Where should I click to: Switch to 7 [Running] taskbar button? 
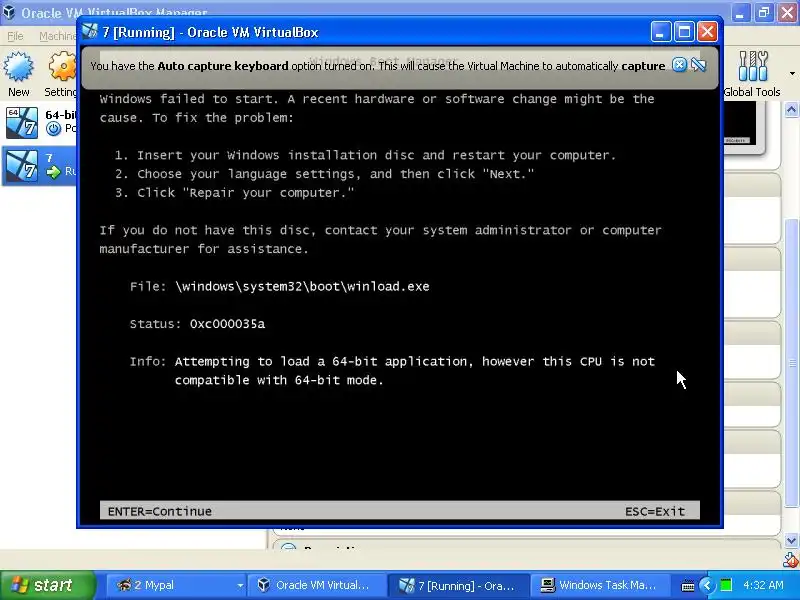point(457,585)
